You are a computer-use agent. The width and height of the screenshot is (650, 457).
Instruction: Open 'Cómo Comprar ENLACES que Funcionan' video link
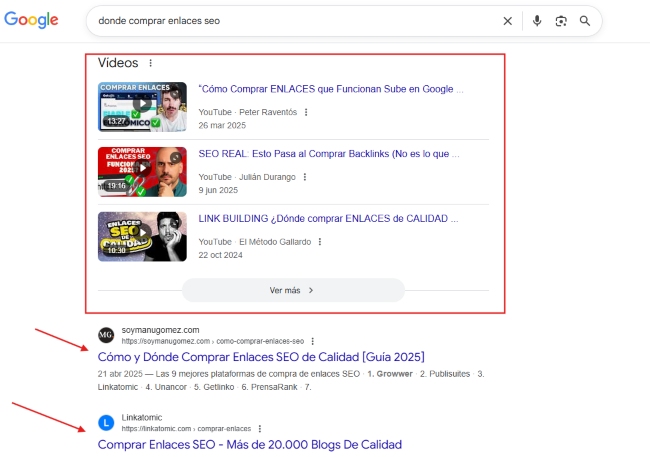pyautogui.click(x=331, y=89)
